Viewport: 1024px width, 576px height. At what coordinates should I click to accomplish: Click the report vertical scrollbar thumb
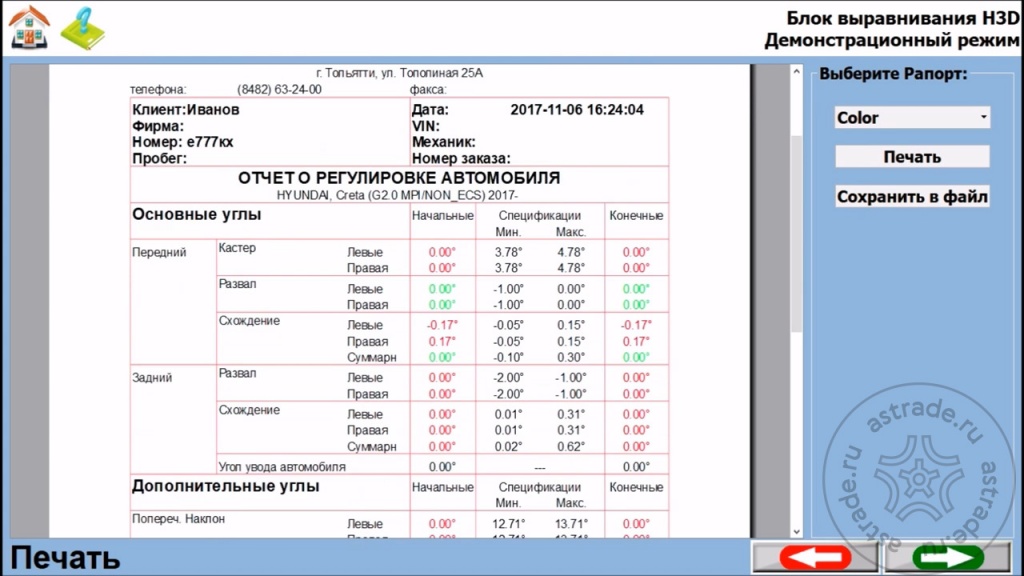click(x=796, y=234)
